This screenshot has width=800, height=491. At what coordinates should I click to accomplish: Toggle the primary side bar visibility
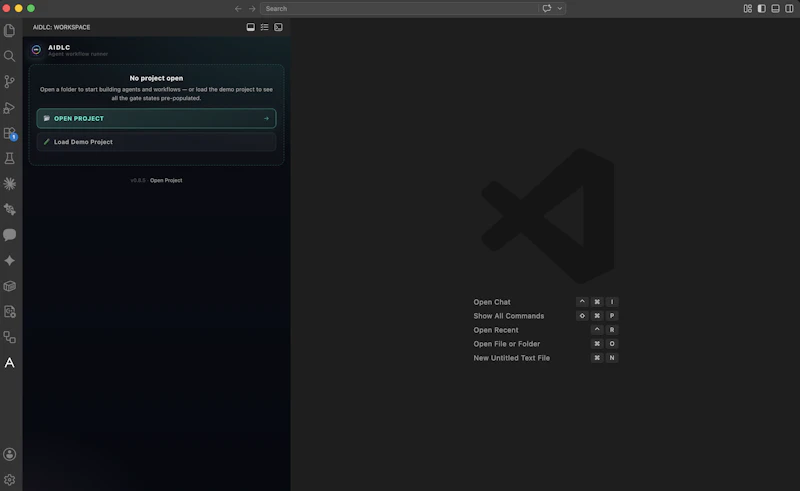click(761, 9)
